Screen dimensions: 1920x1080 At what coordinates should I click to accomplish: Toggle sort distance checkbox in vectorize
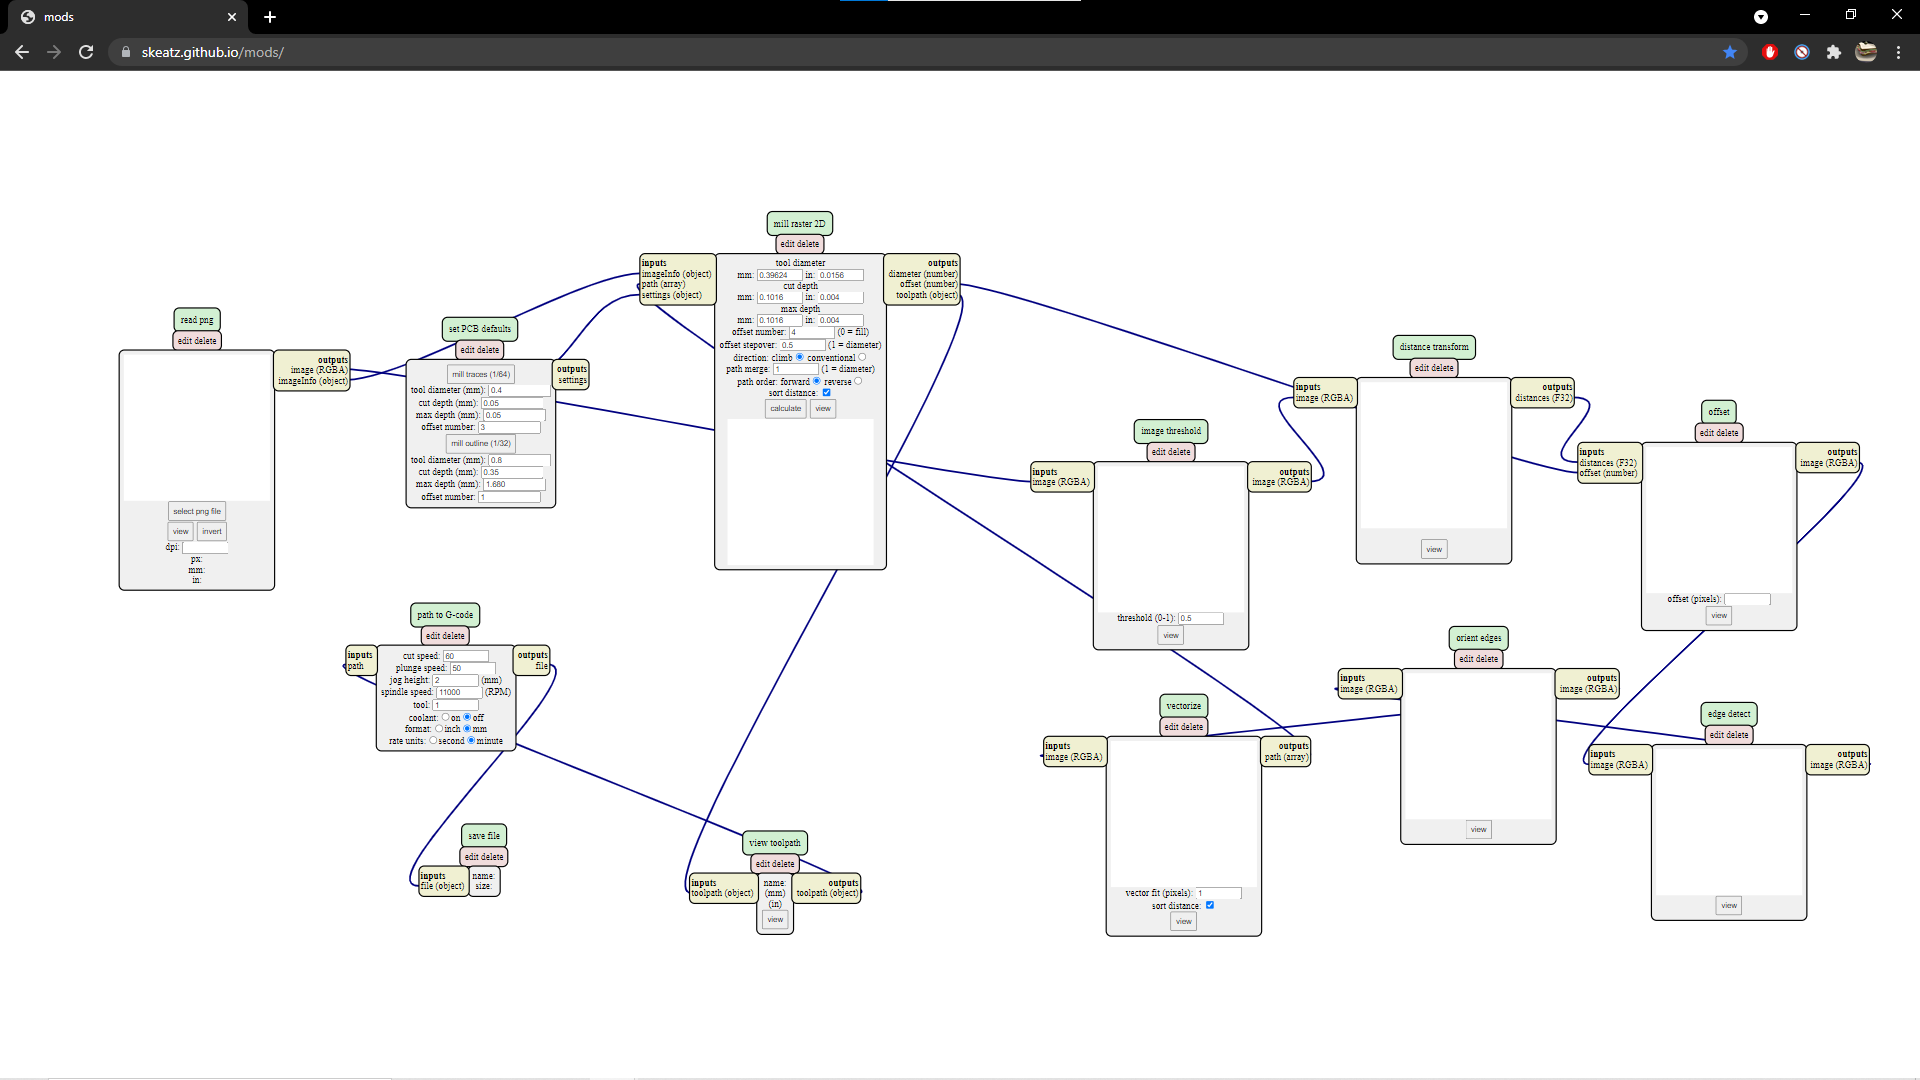pyautogui.click(x=1209, y=905)
